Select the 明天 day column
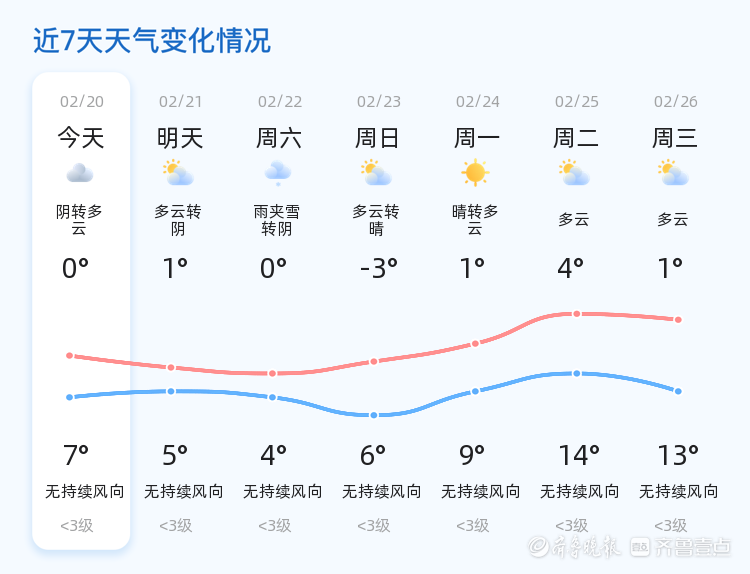 pyautogui.click(x=180, y=311)
